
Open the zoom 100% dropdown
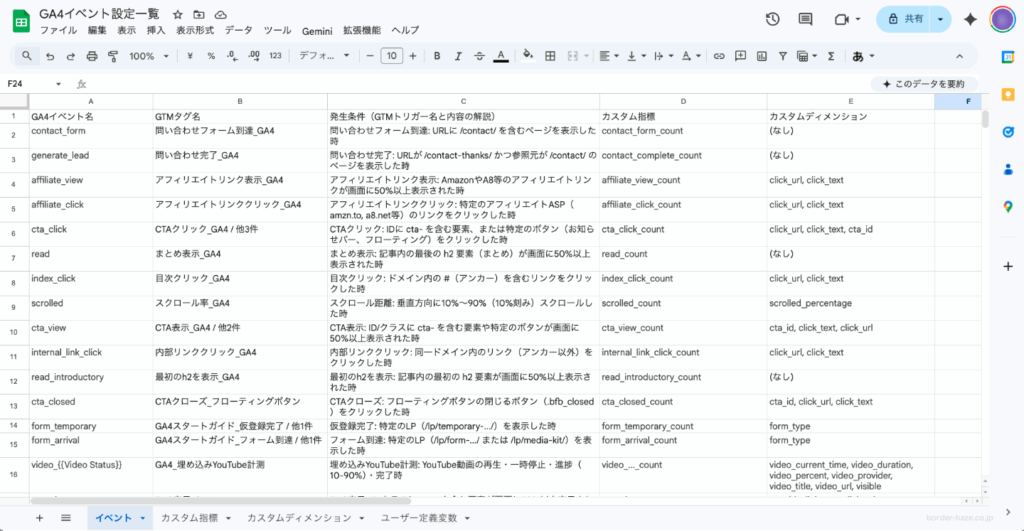click(x=149, y=56)
